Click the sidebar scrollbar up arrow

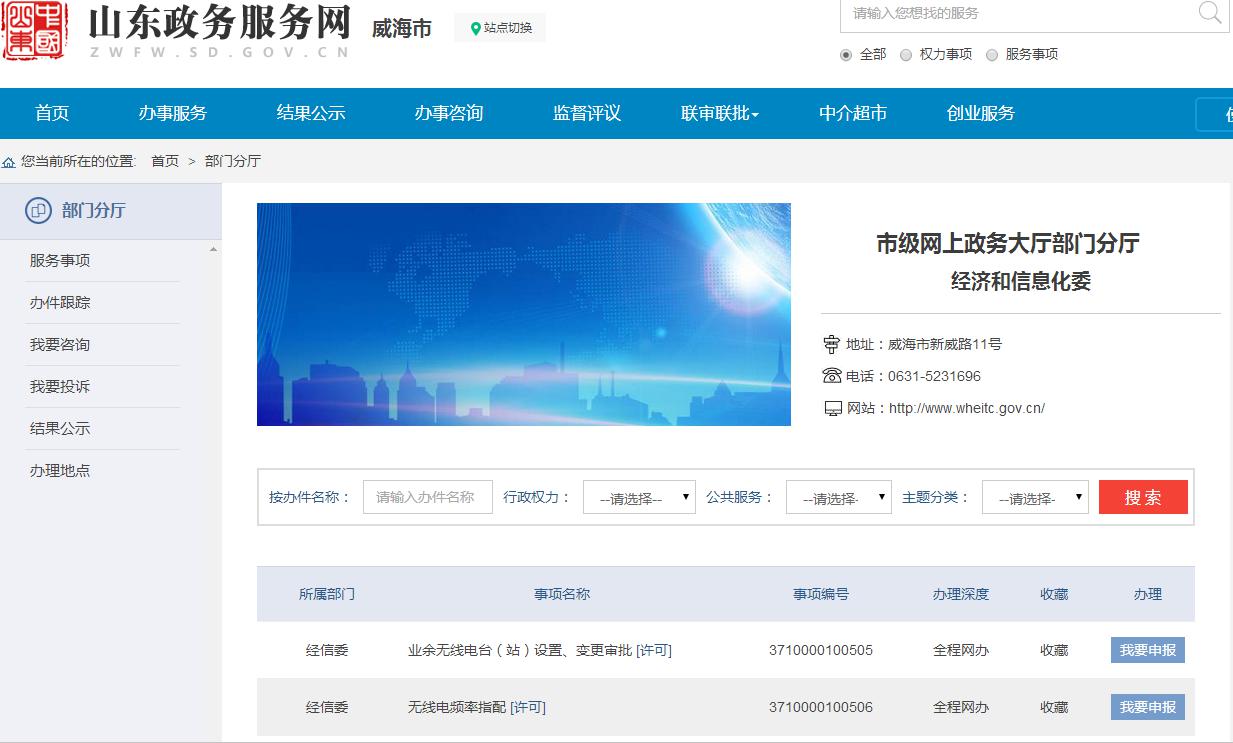(x=213, y=249)
